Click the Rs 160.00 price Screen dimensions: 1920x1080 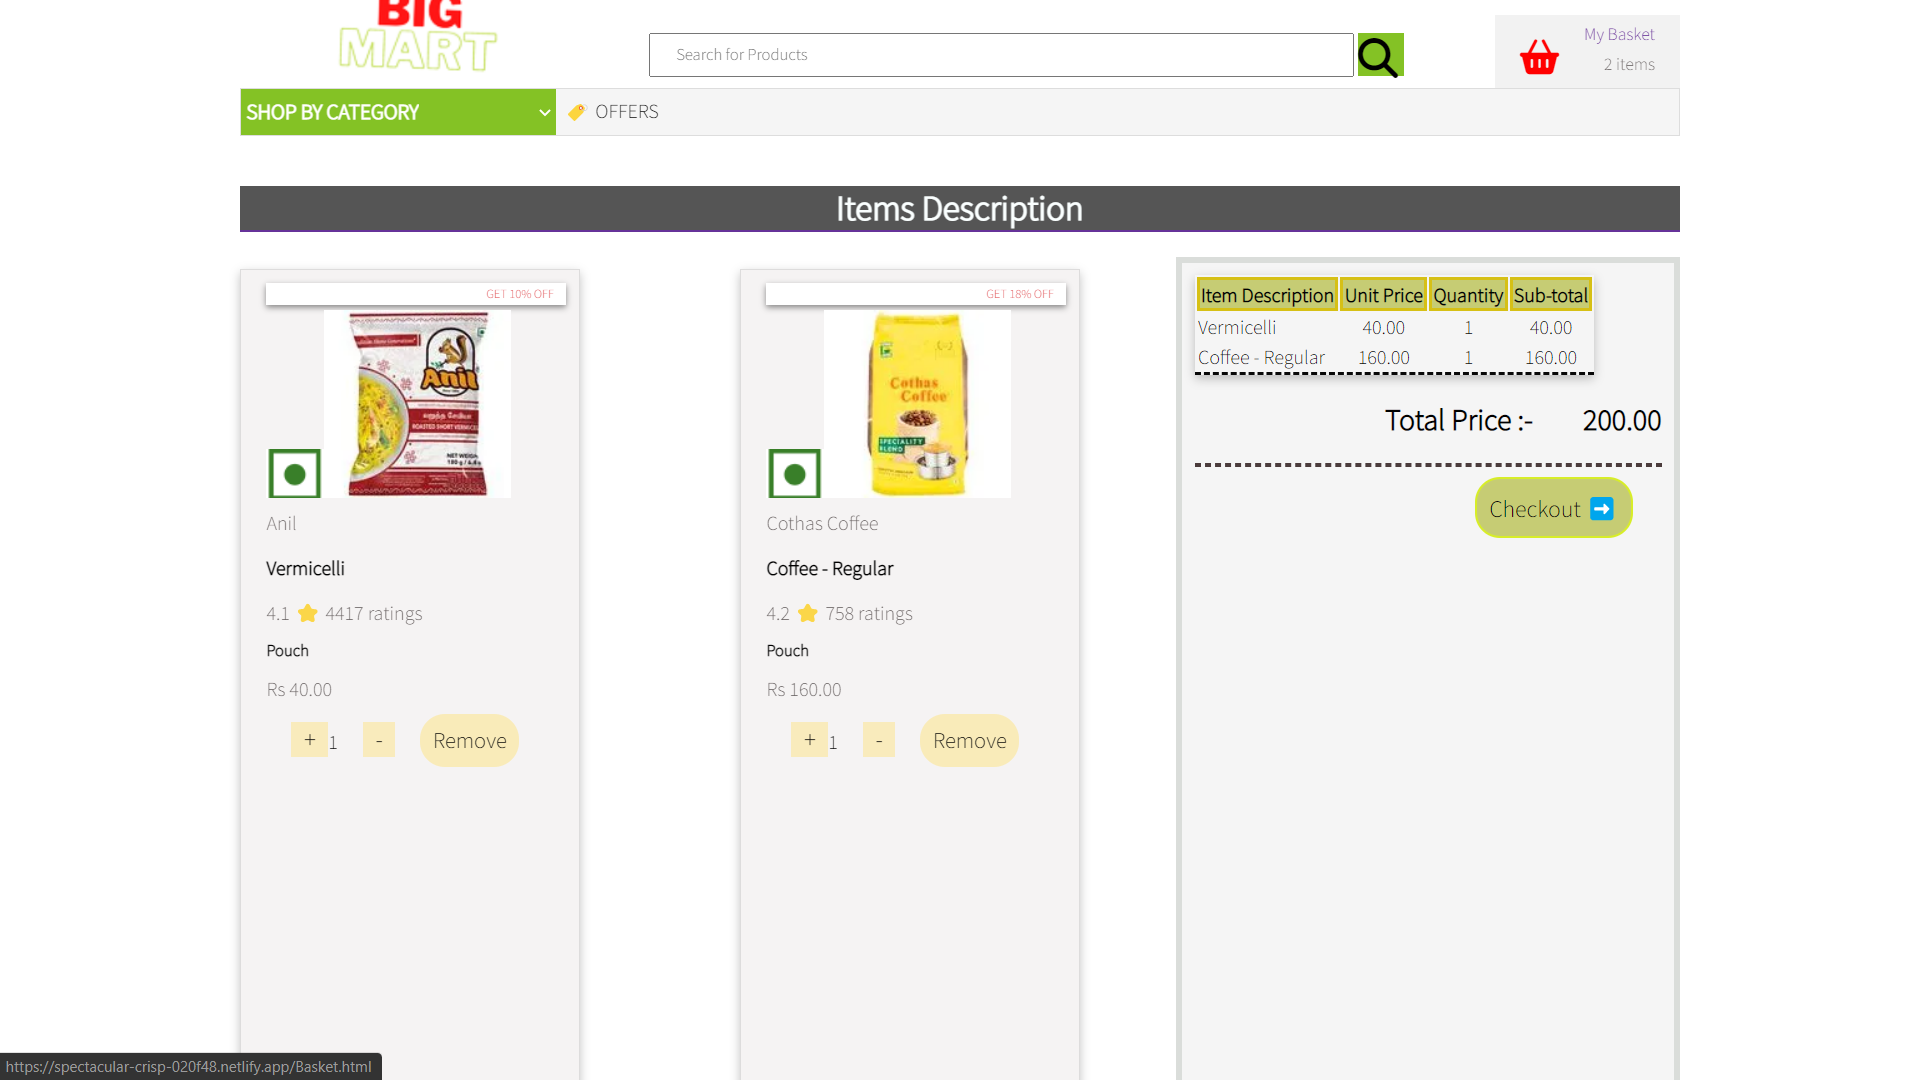804,690
